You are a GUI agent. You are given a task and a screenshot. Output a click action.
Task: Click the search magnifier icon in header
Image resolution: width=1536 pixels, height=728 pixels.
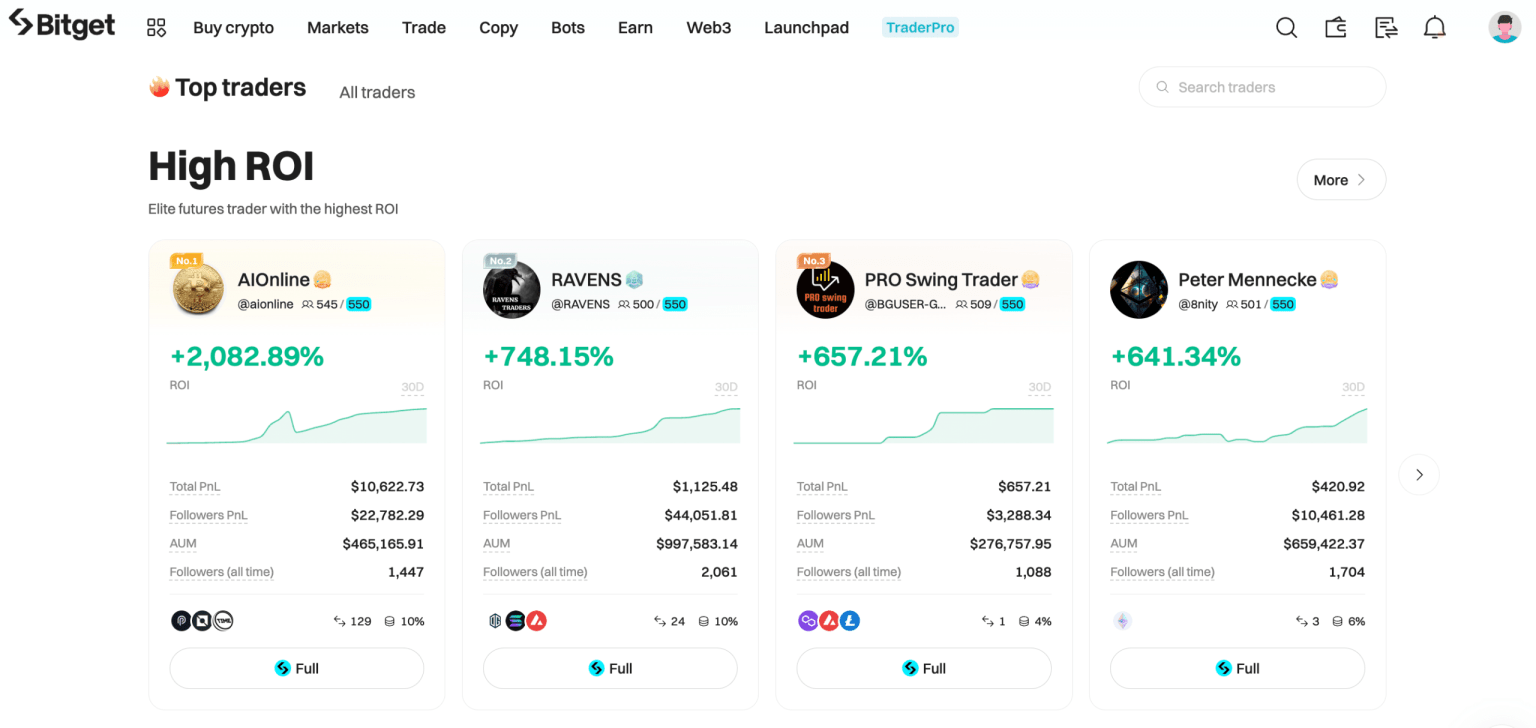(1286, 28)
